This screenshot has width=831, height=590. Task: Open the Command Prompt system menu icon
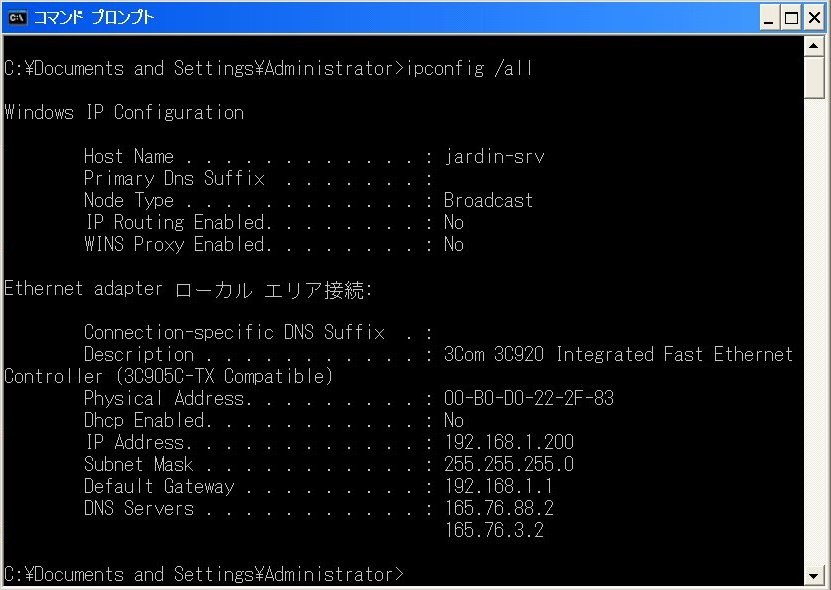pos(16,17)
